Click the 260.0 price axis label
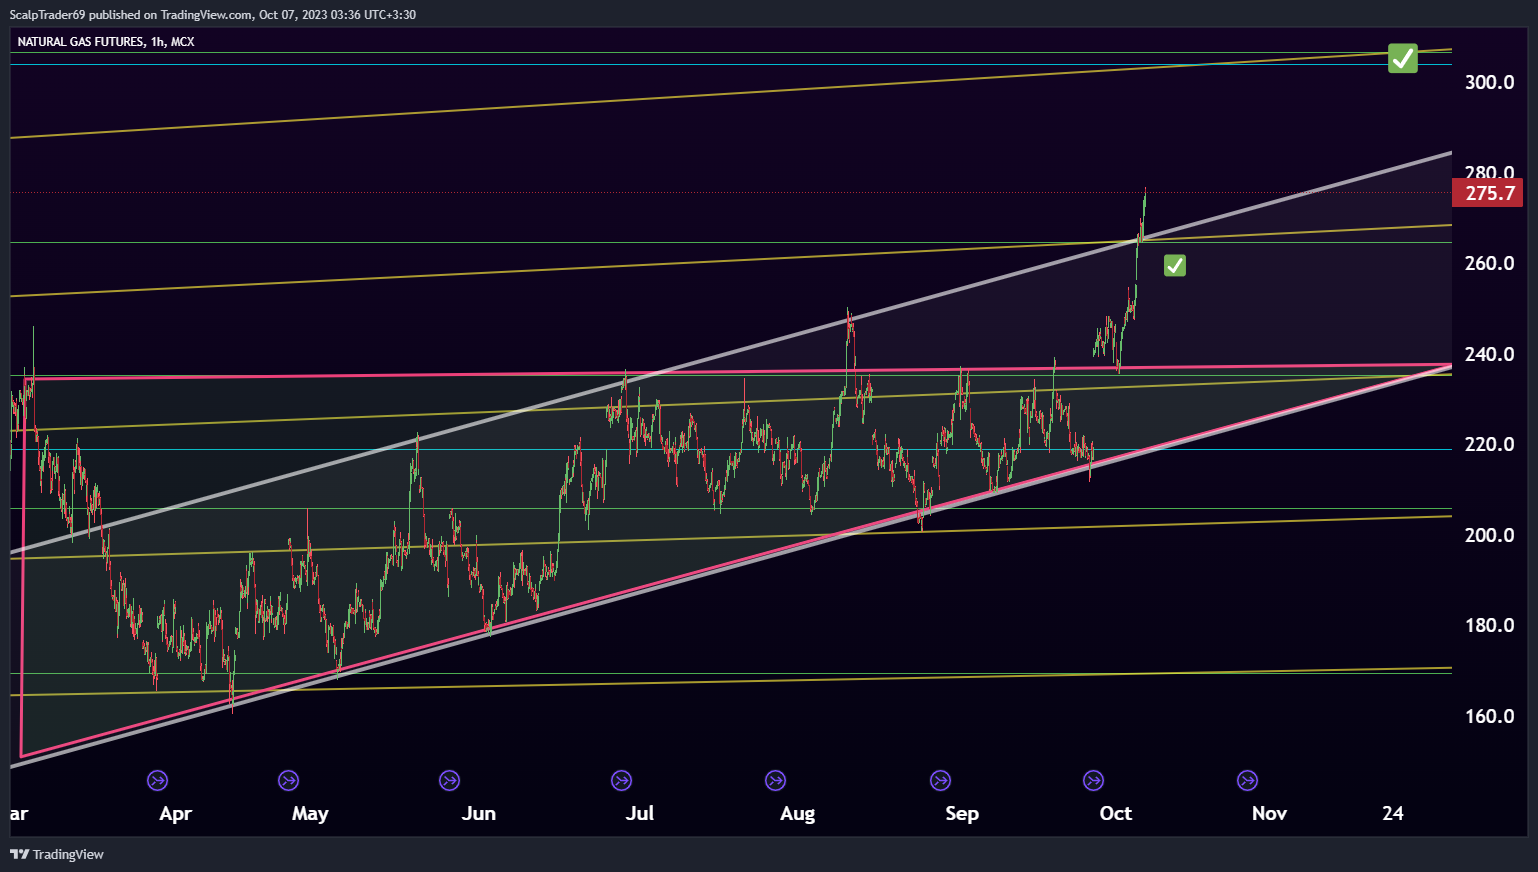The width and height of the screenshot is (1538, 872). [1489, 263]
